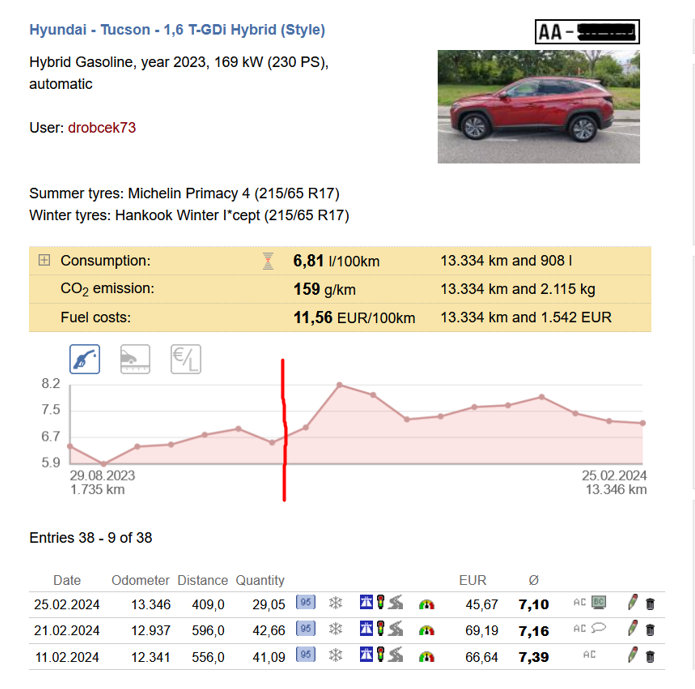Click the 95 fuel type icon in 25.02.2024 row

[306, 602]
